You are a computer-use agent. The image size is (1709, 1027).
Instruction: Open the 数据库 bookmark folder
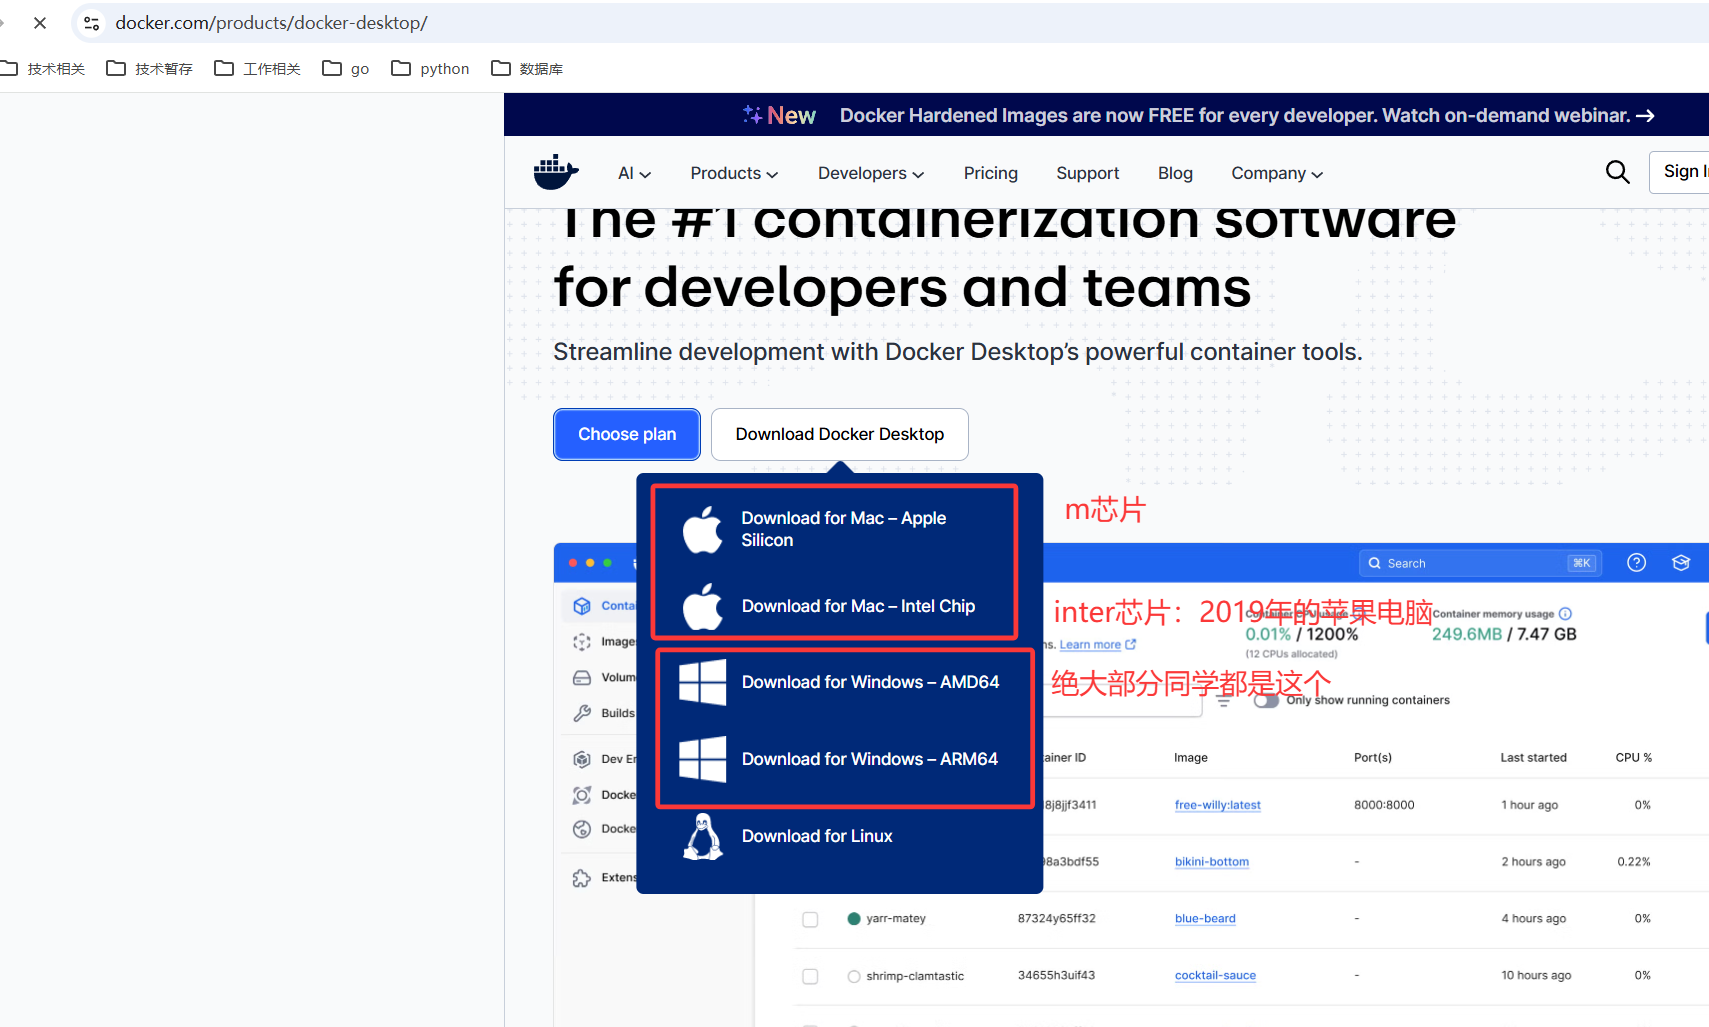click(527, 68)
